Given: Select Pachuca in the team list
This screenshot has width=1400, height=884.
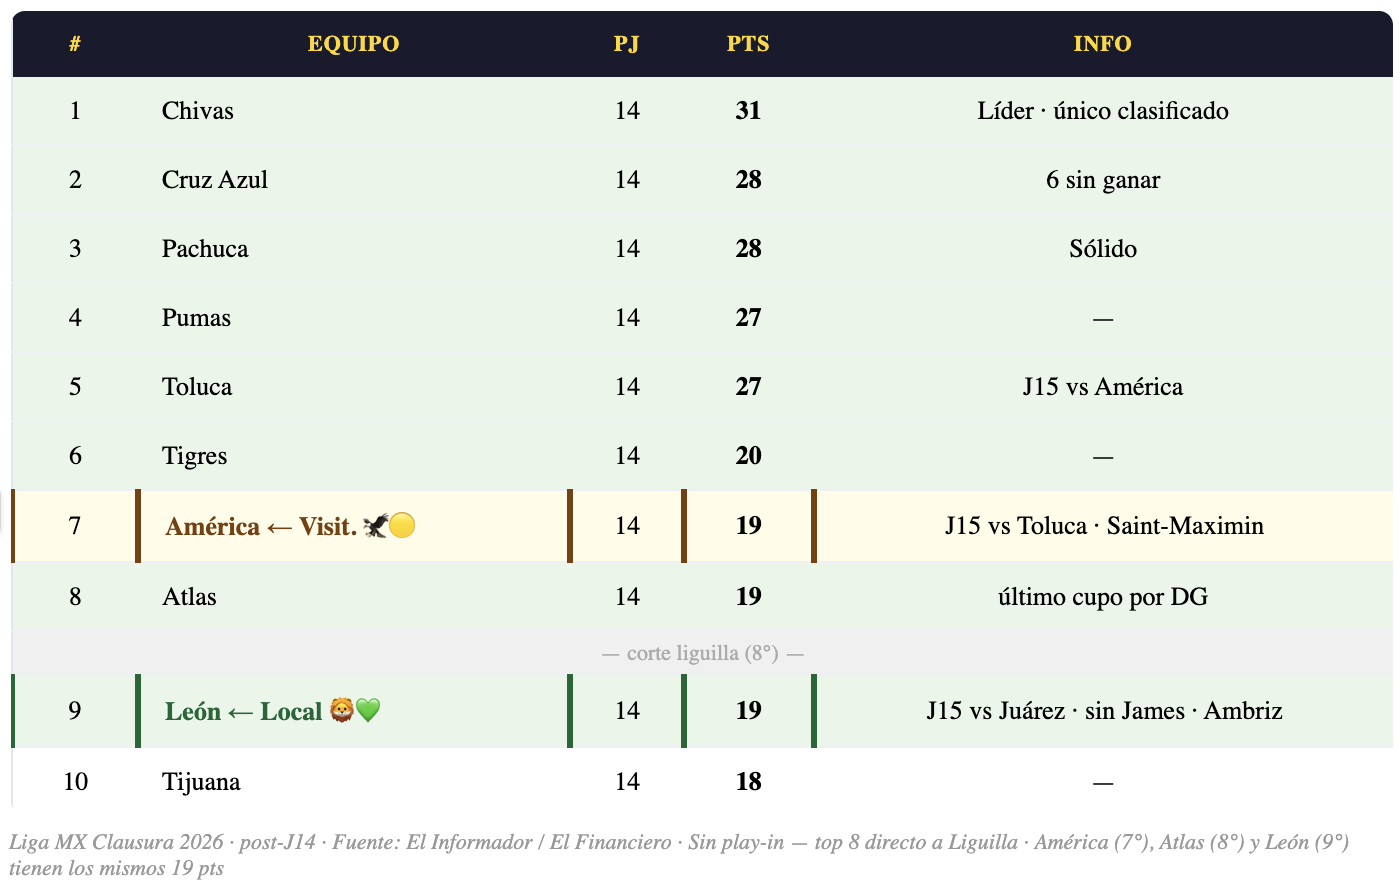Looking at the screenshot, I should tap(205, 249).
